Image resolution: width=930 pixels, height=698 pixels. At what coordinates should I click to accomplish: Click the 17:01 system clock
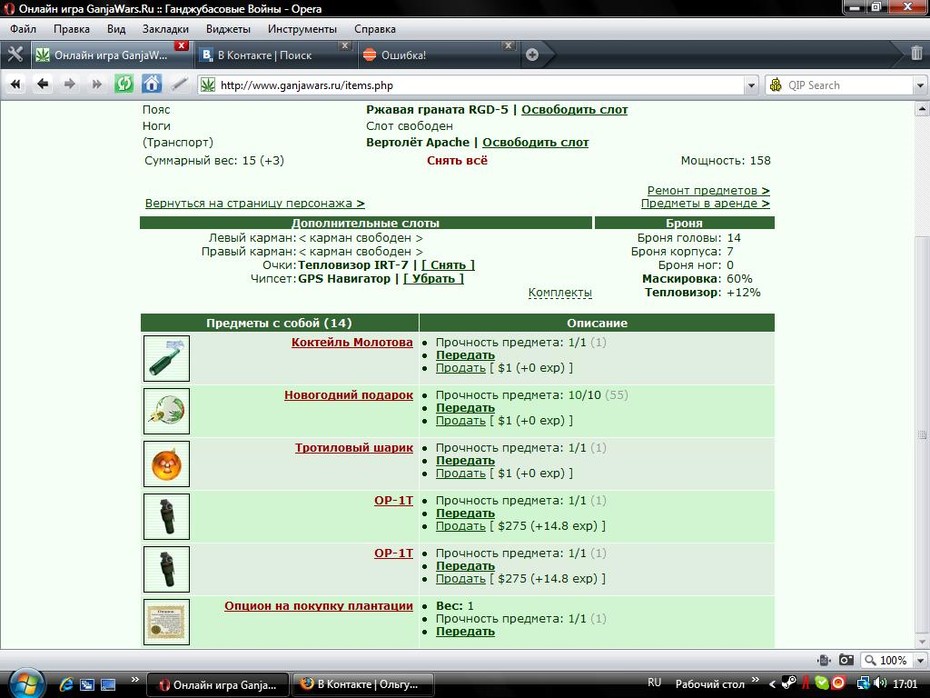click(905, 684)
